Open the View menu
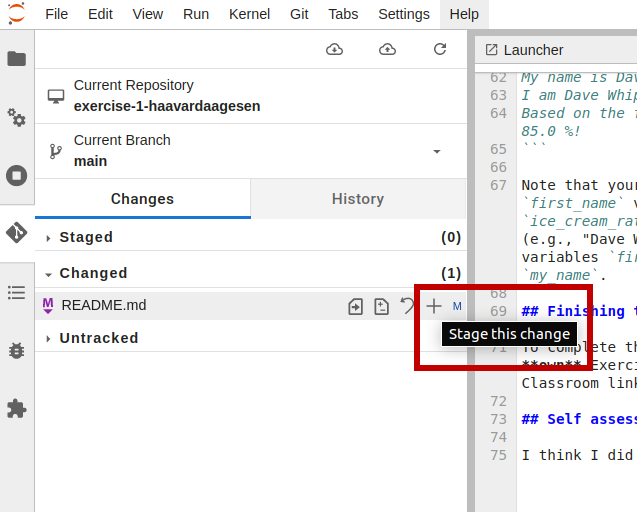 click(x=147, y=14)
